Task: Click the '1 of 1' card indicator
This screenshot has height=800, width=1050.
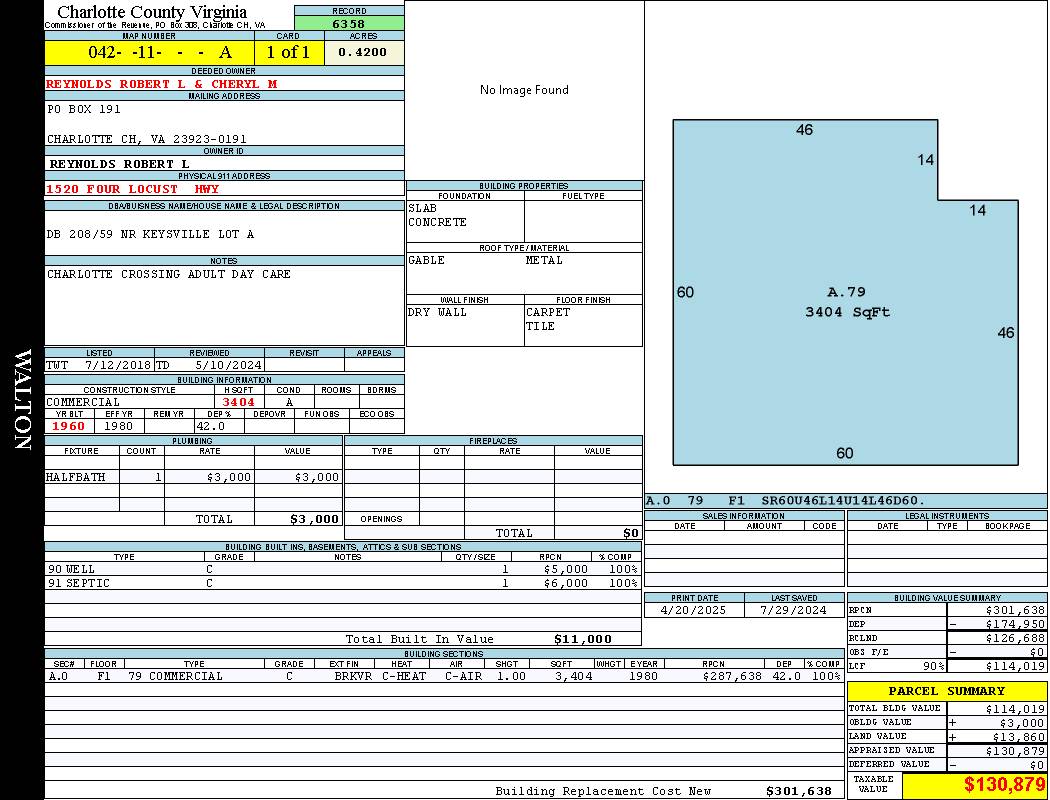Action: 289,52
